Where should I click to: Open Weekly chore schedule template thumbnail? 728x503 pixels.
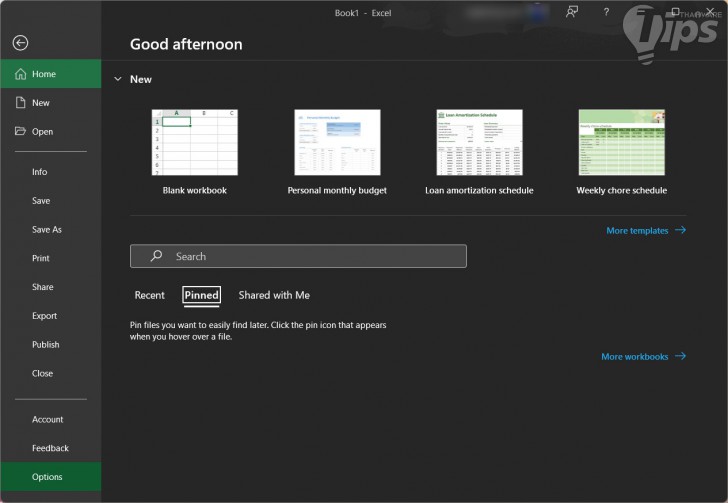(622, 143)
